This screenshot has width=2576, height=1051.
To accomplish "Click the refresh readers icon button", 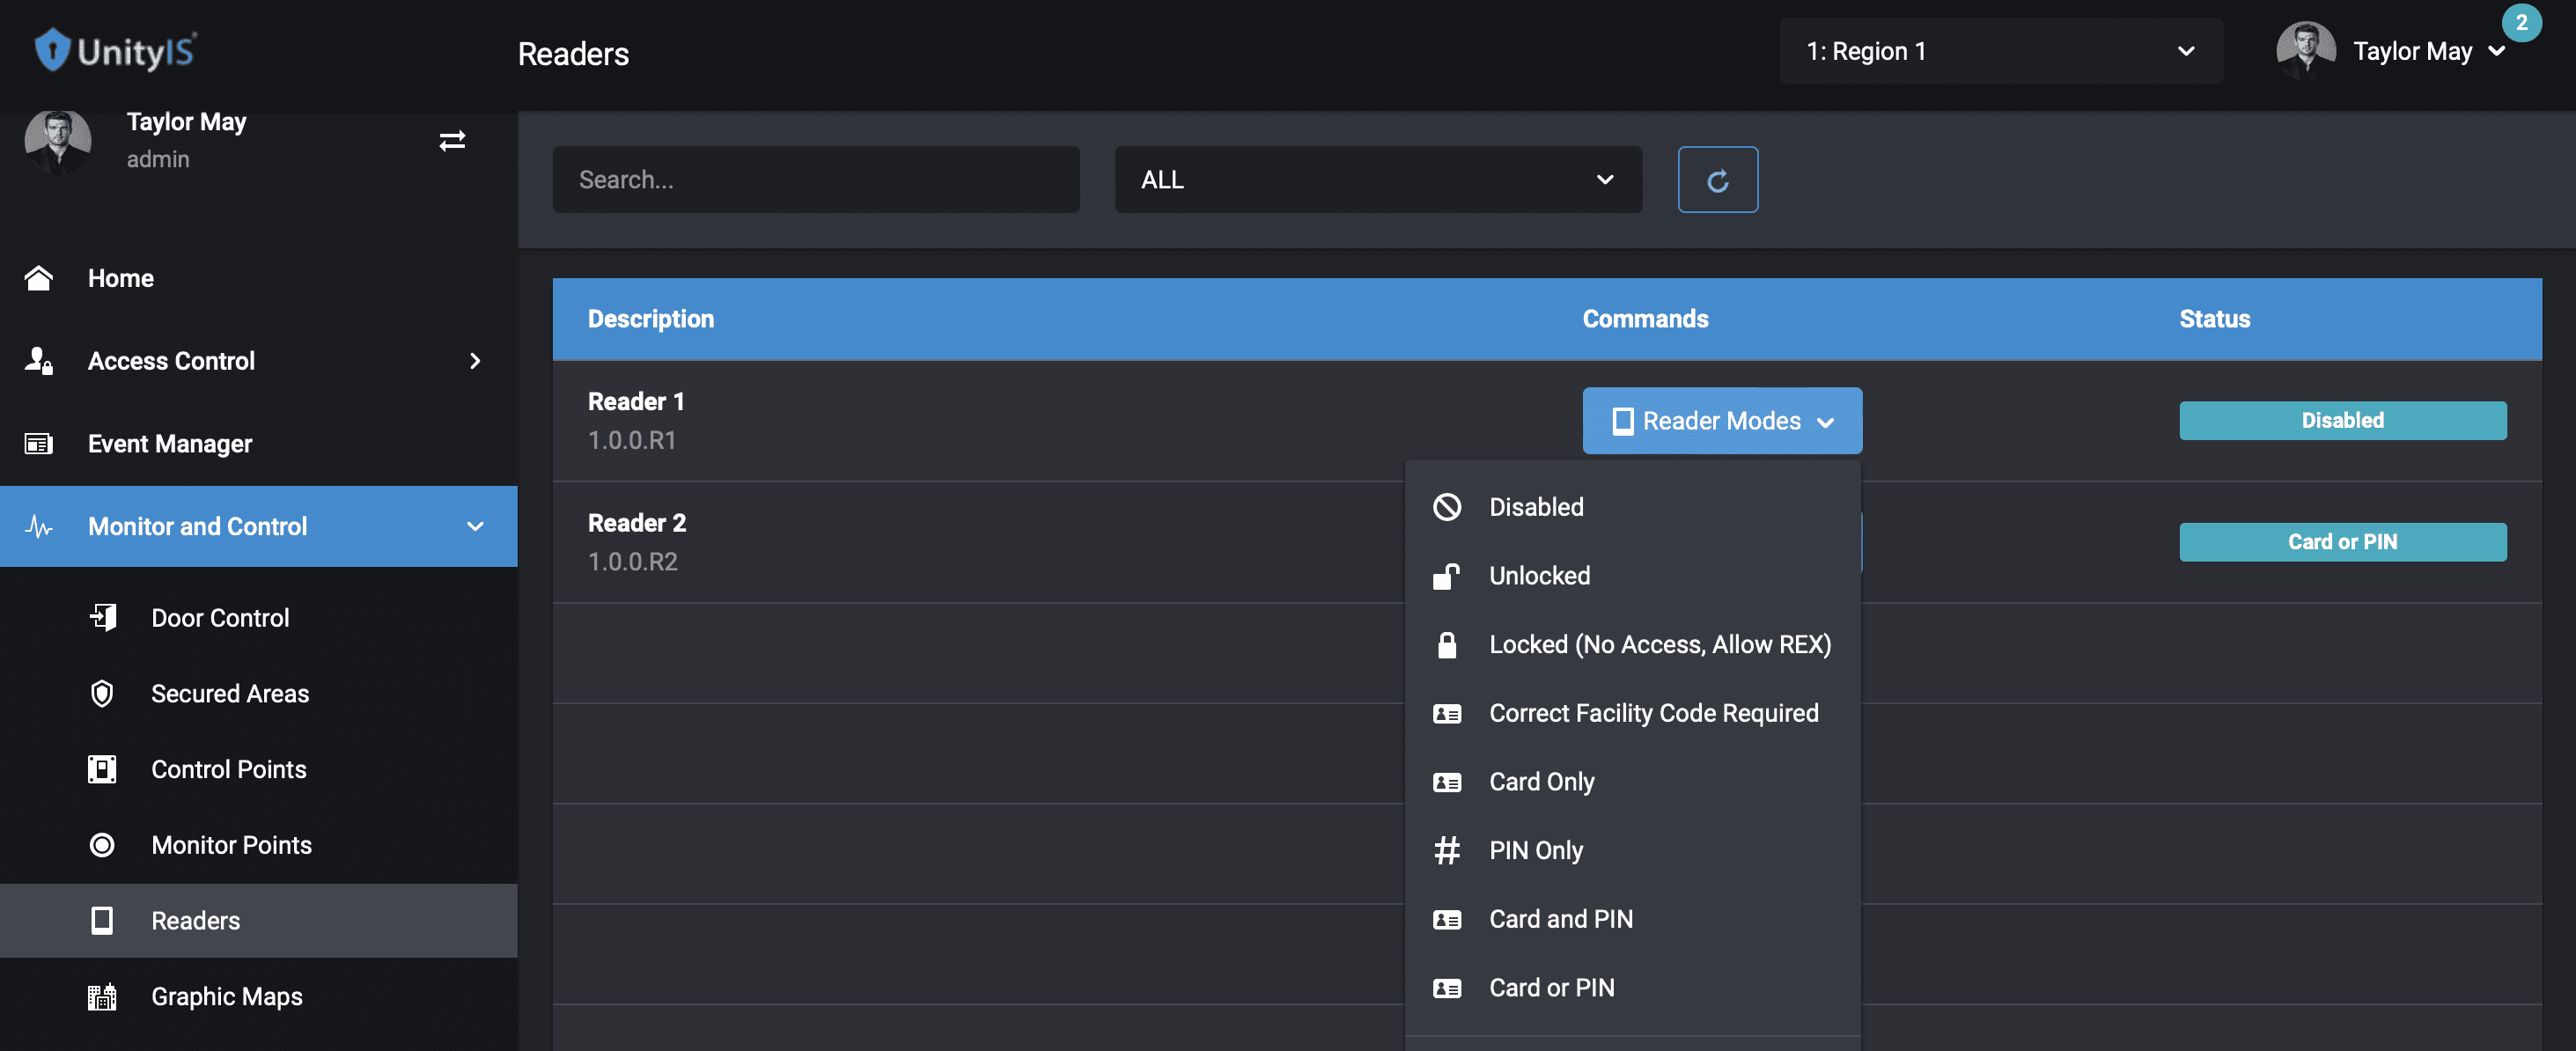I will tap(1717, 180).
